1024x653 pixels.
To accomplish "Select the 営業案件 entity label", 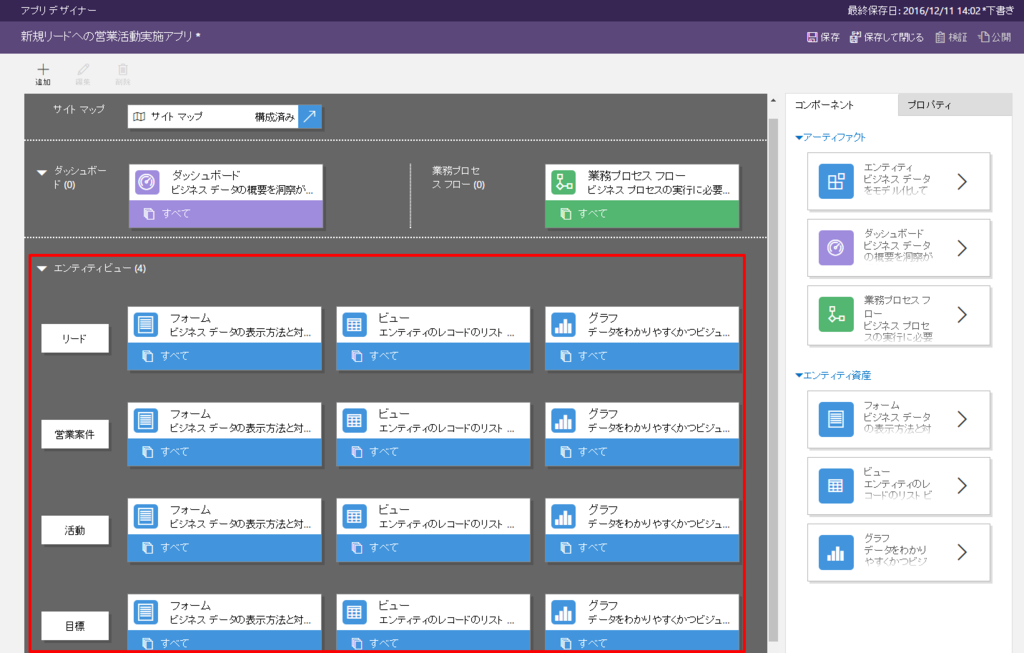I will pyautogui.click(x=74, y=434).
